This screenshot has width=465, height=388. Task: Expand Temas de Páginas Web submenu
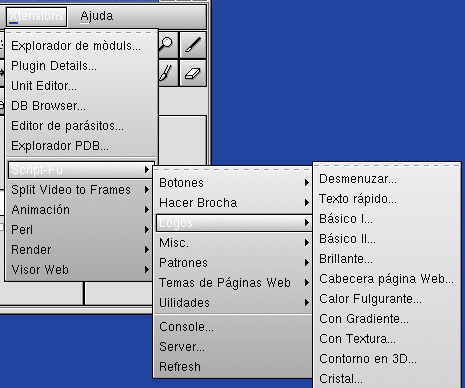coord(234,283)
